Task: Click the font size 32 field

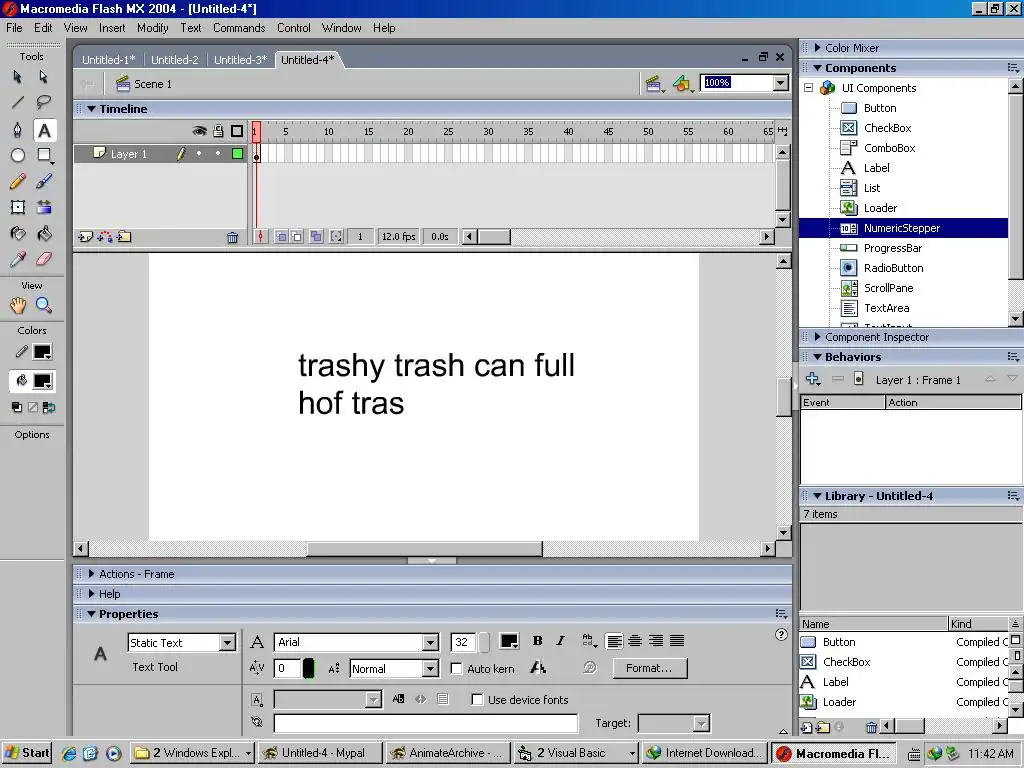Action: [462, 642]
